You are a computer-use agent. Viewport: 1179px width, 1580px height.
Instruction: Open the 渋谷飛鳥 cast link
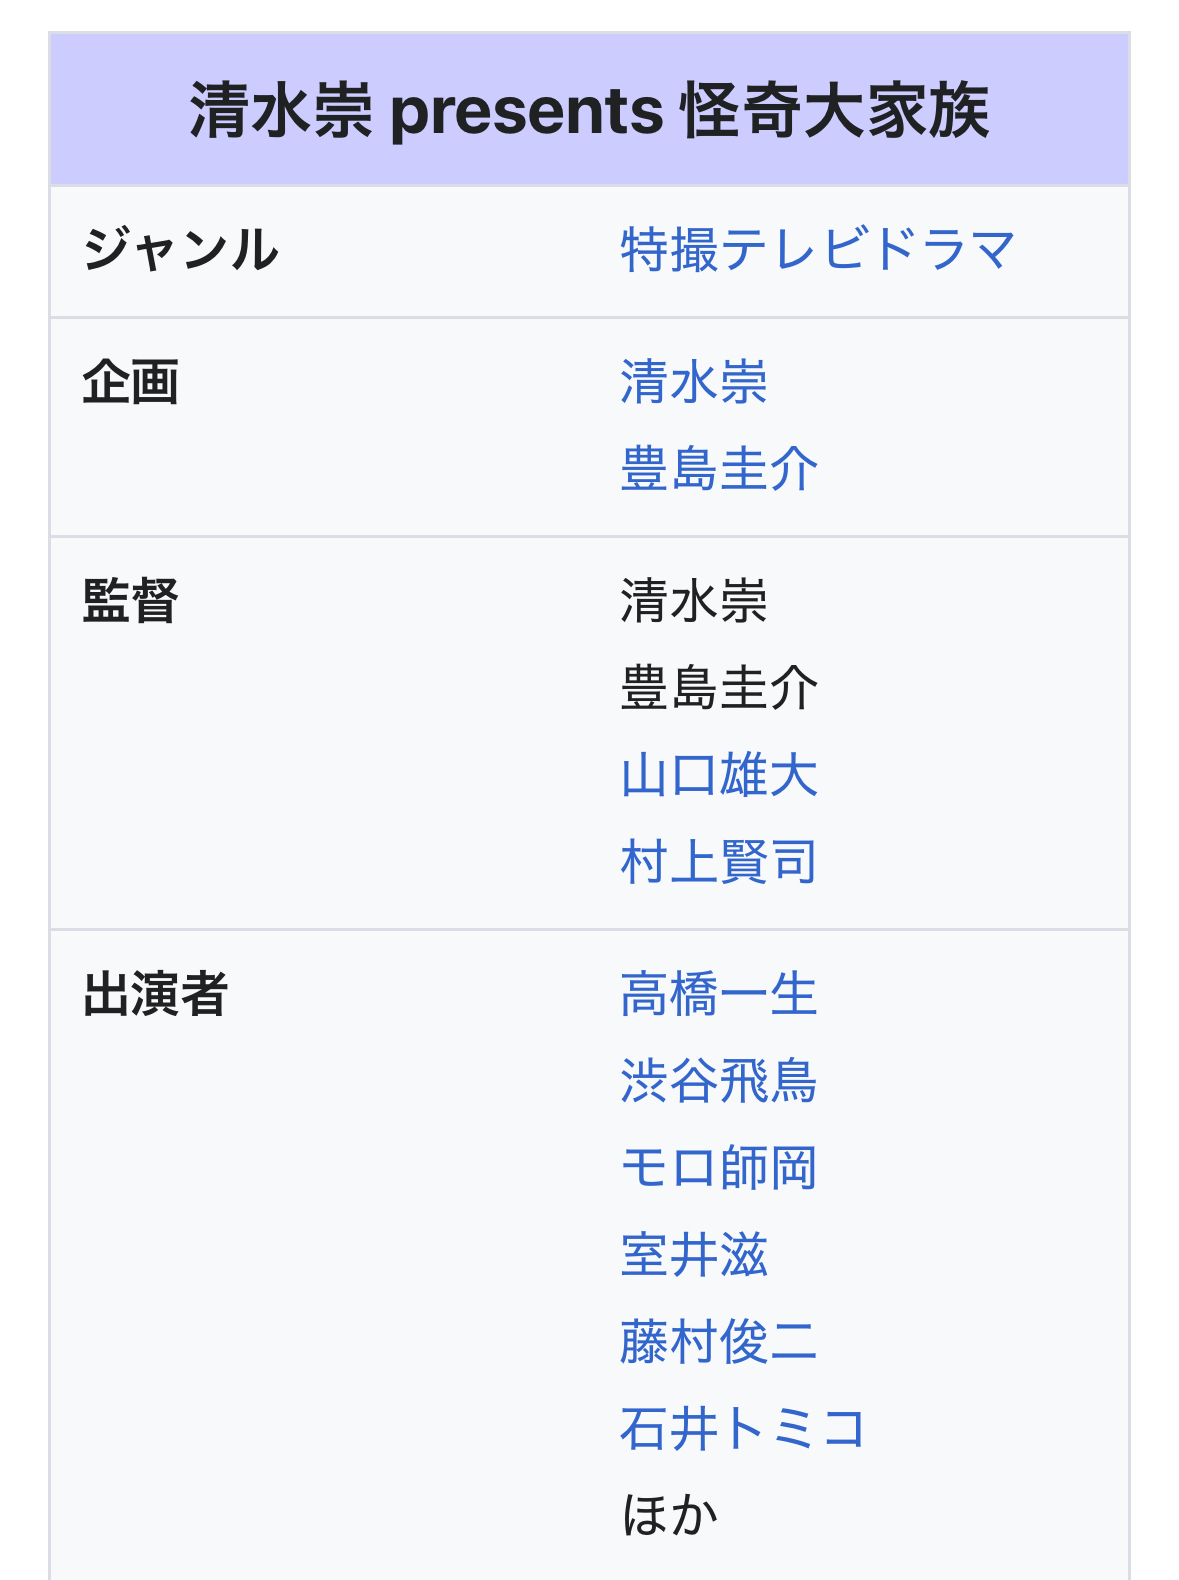(x=718, y=1082)
